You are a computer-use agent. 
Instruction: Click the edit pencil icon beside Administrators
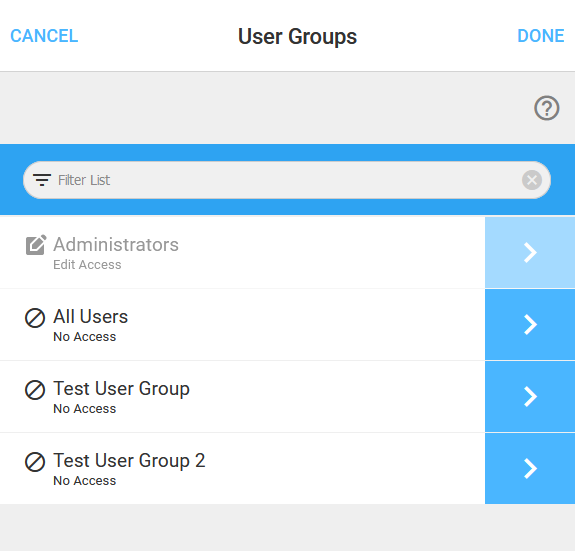[36, 245]
